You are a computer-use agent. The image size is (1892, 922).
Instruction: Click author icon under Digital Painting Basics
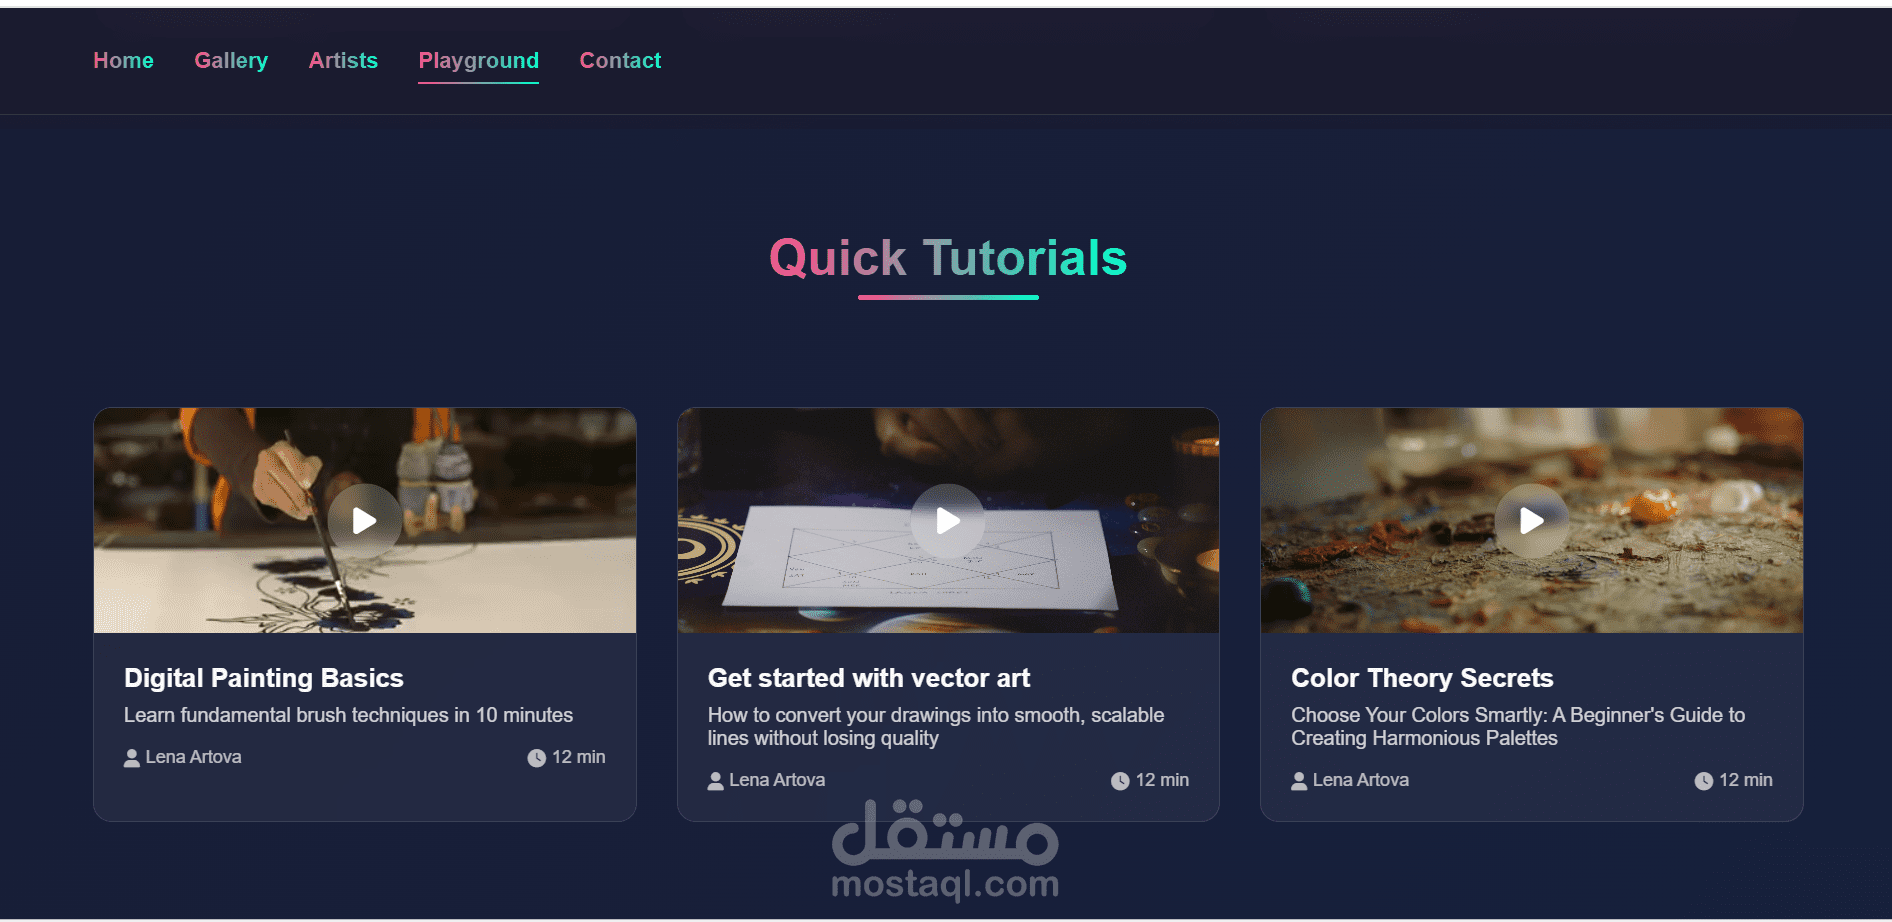point(132,758)
